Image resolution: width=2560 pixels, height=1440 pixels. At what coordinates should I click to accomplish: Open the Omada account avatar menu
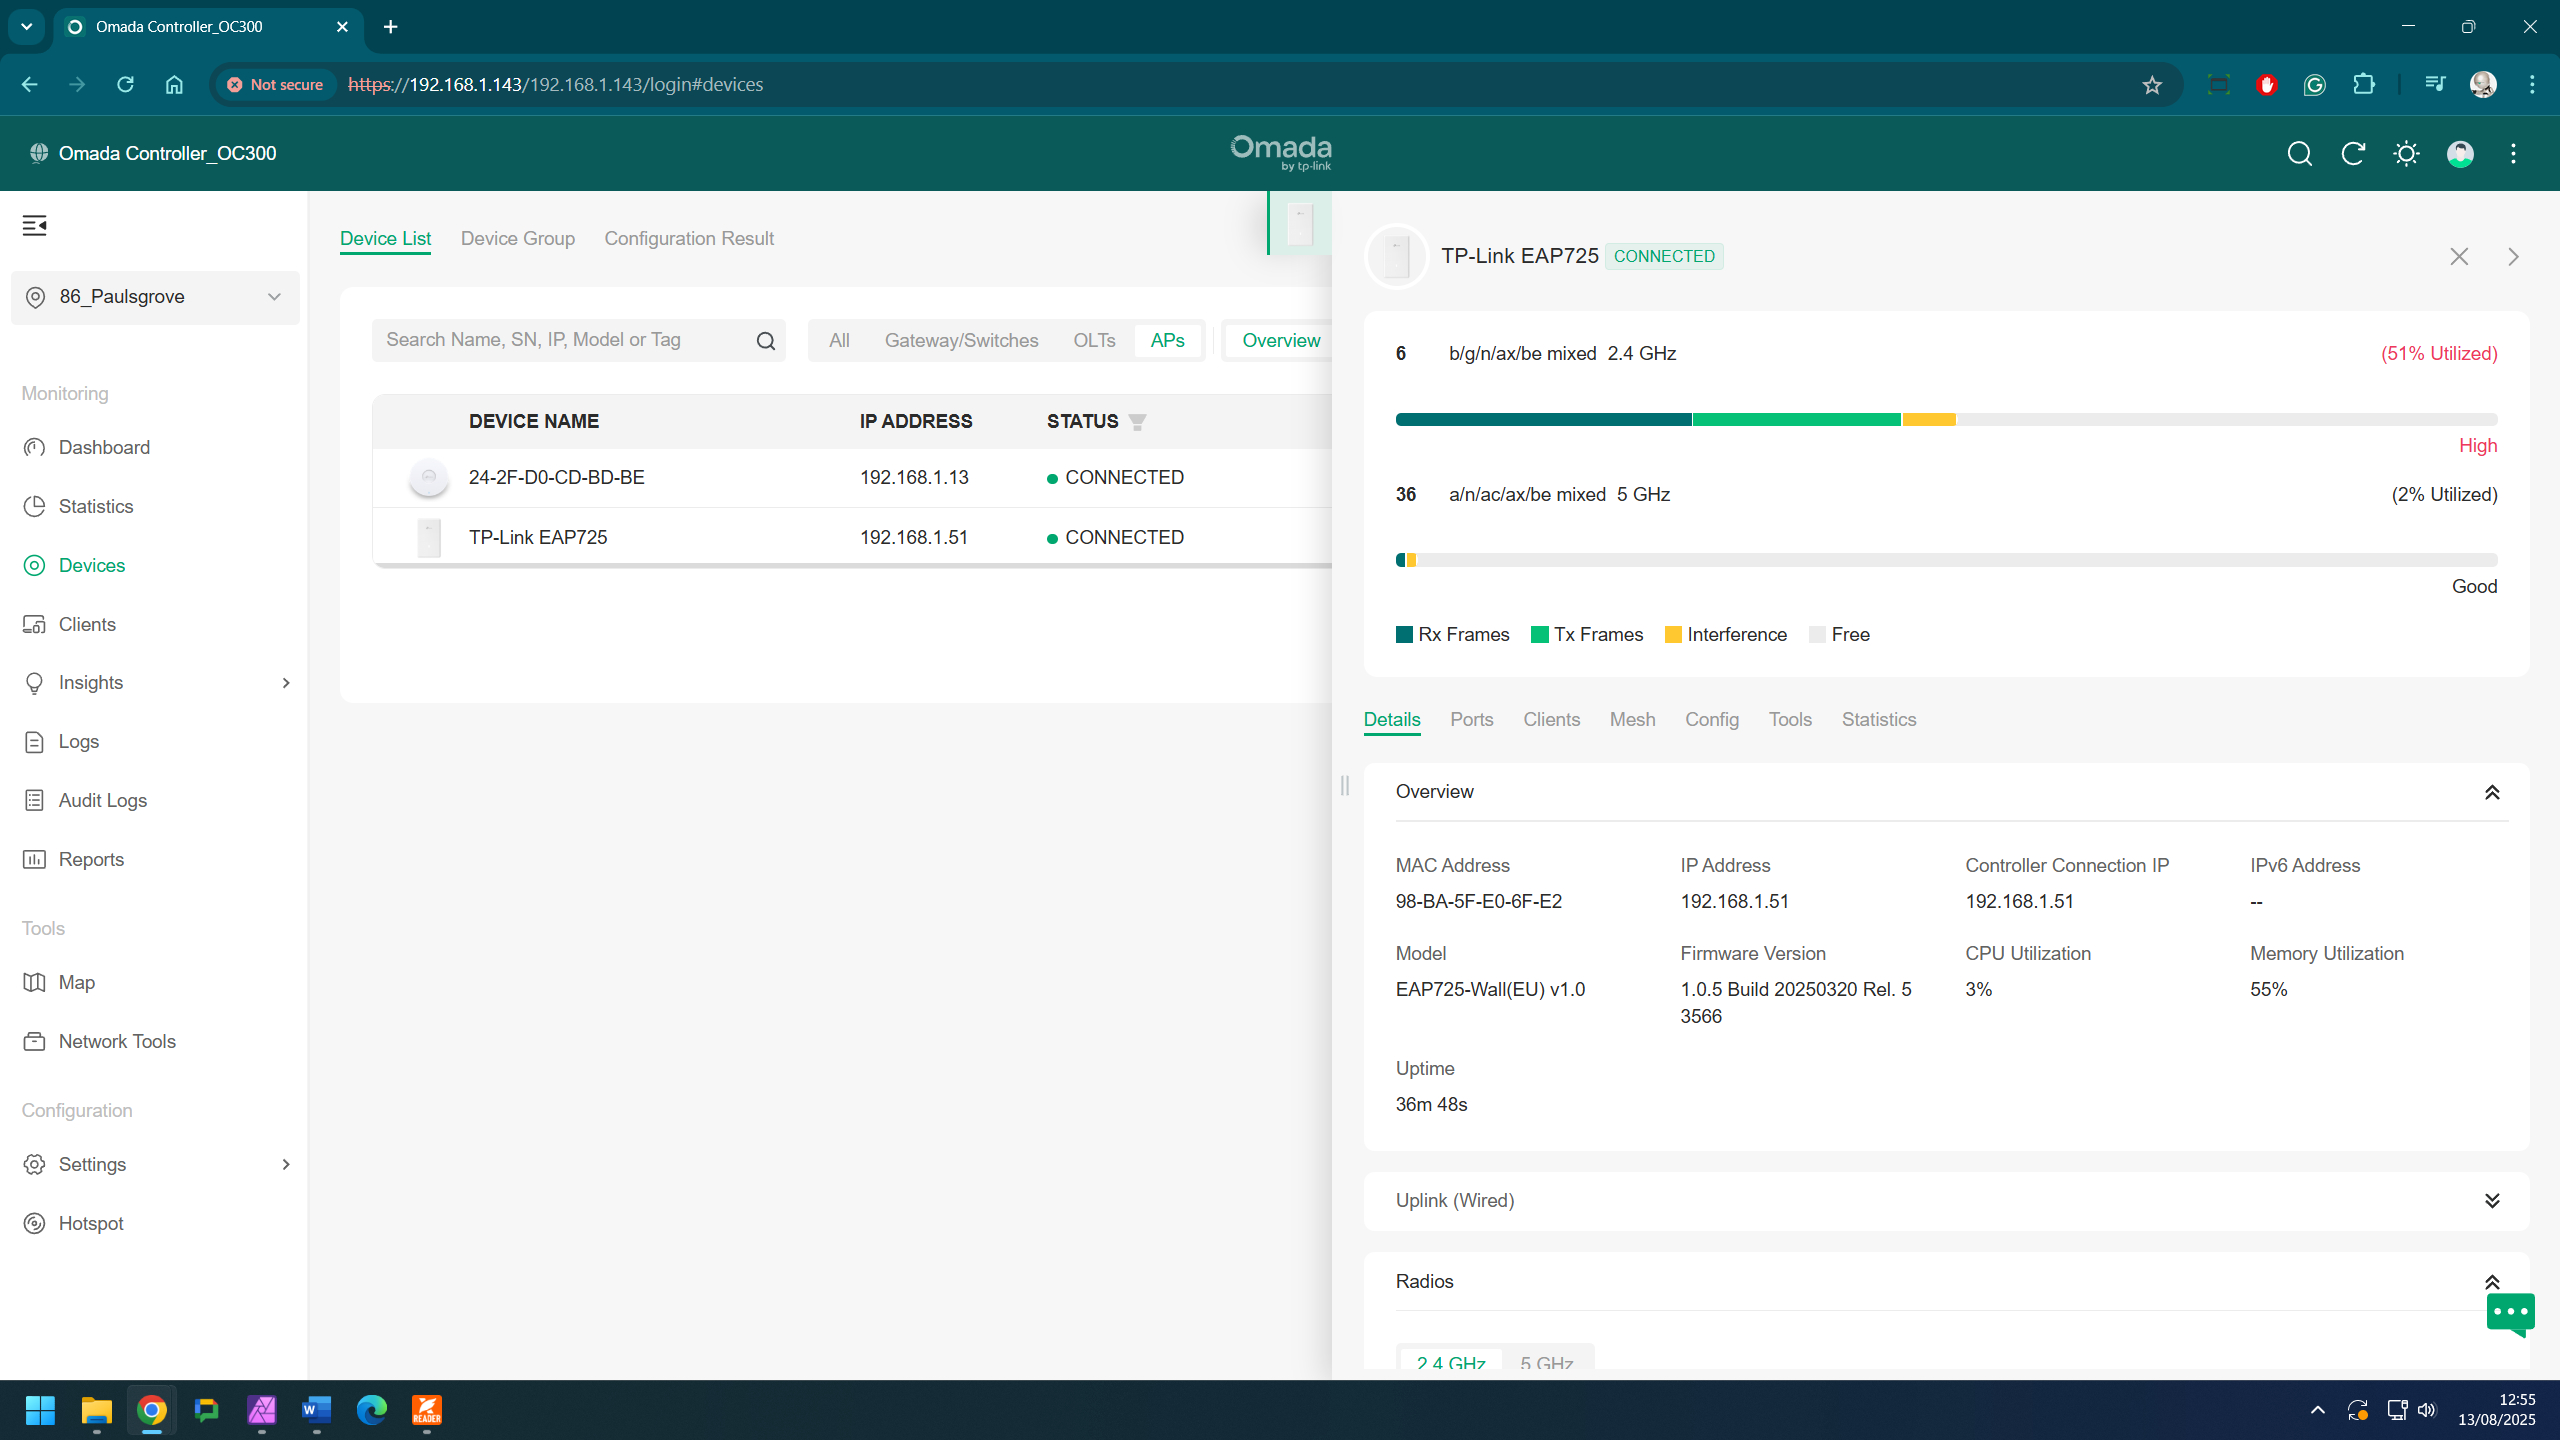point(2460,153)
